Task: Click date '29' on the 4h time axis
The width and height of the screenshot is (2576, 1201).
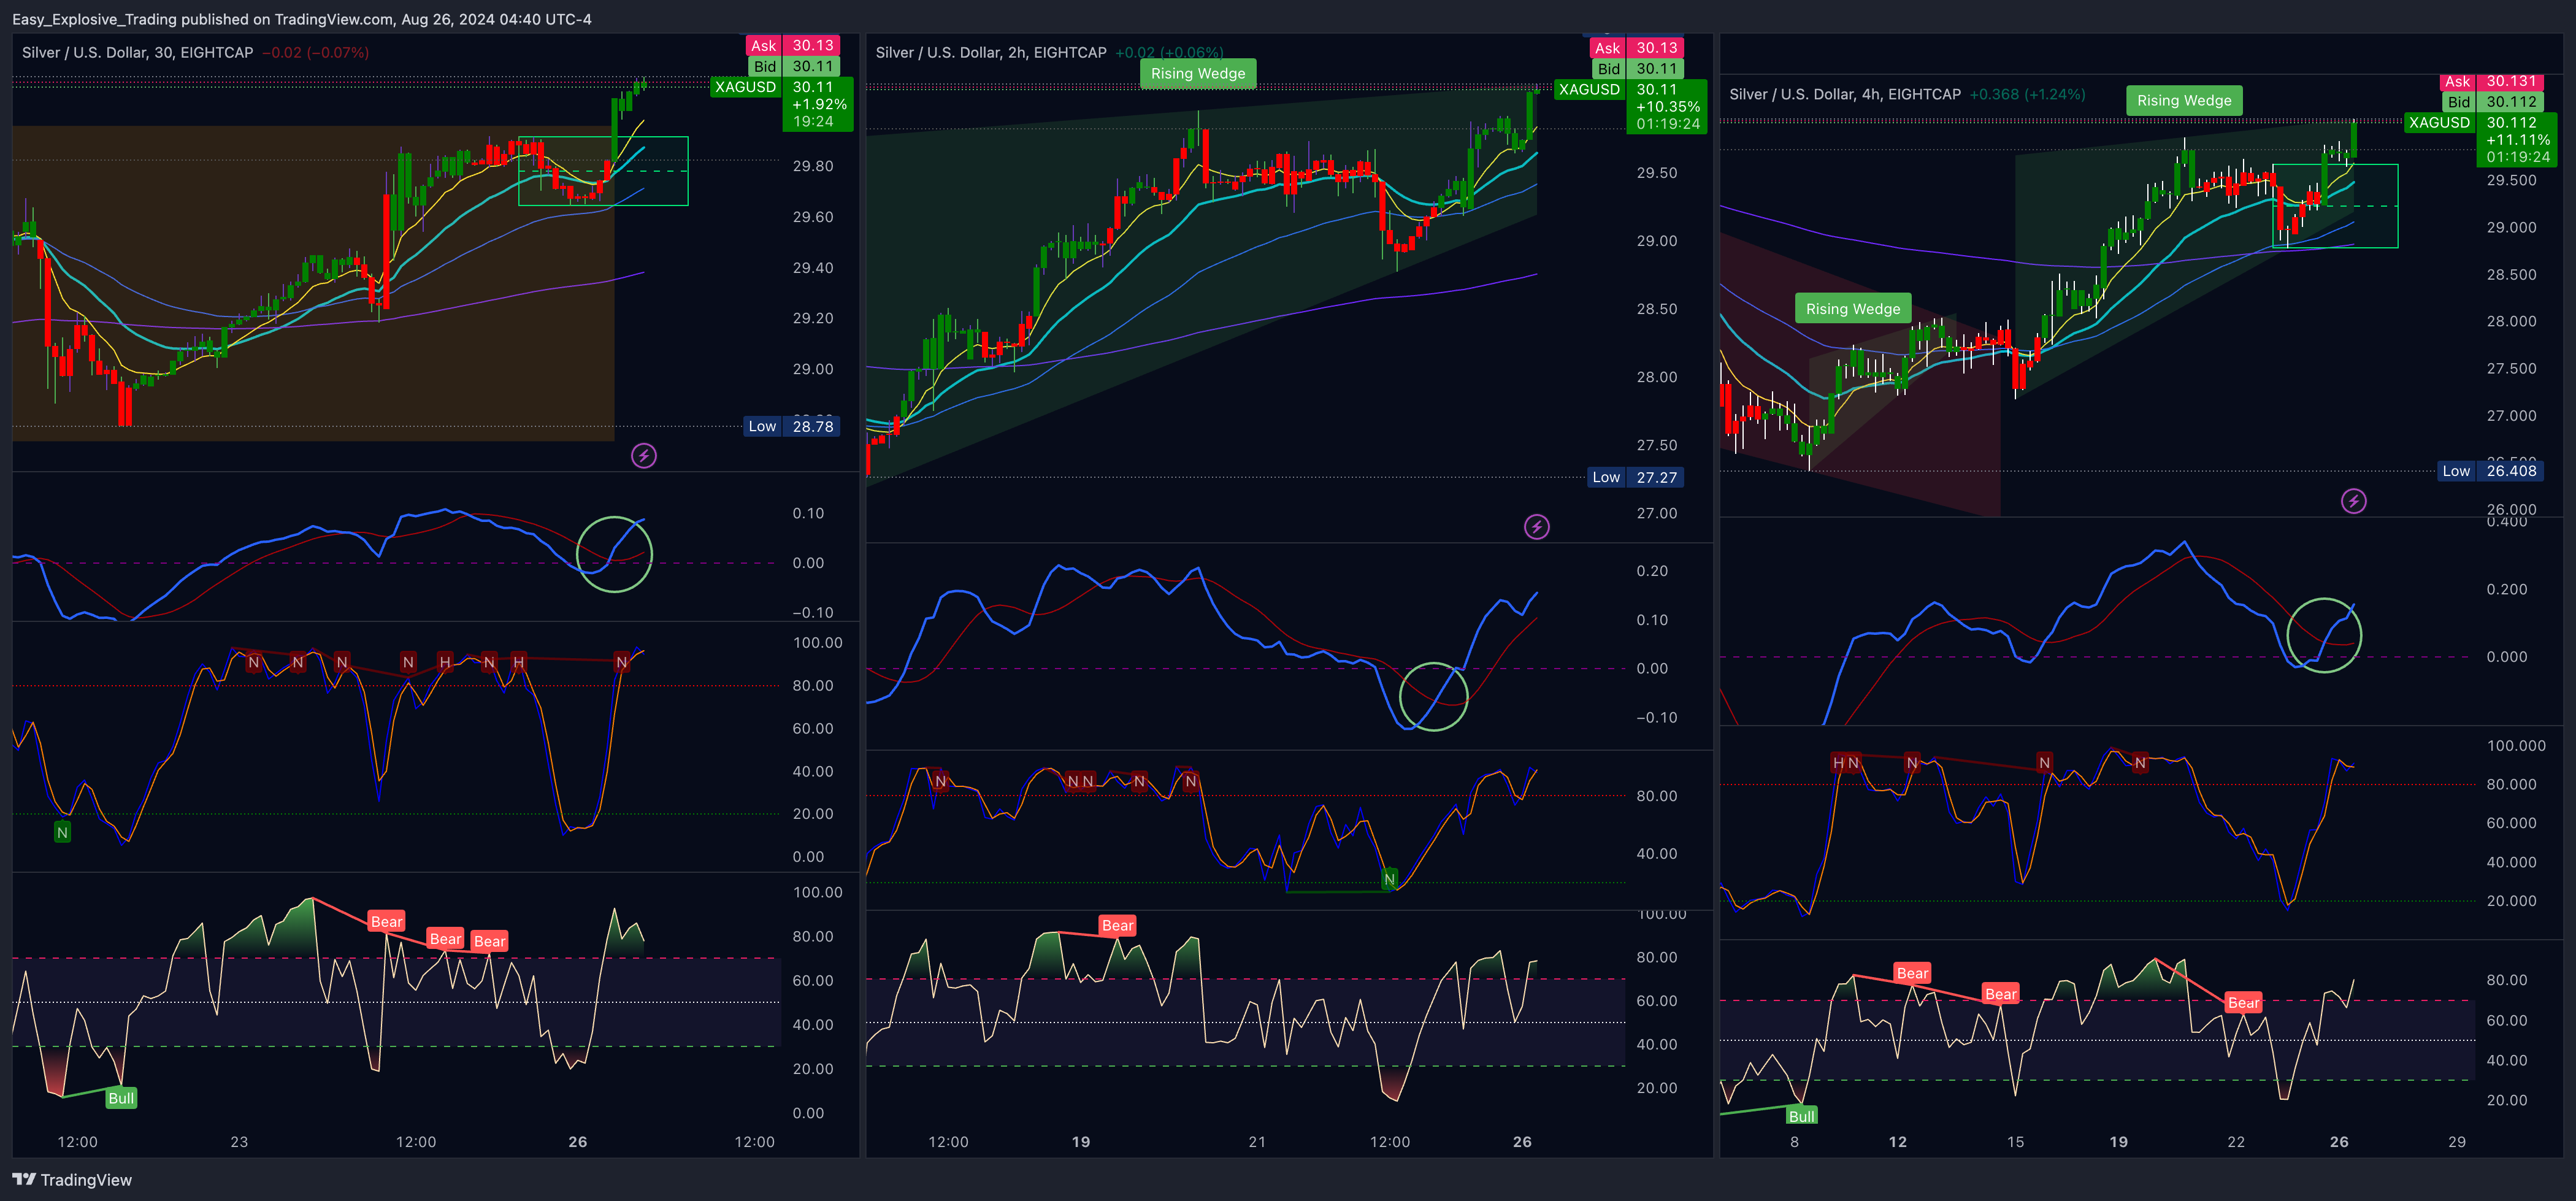Action: (x=2457, y=1142)
